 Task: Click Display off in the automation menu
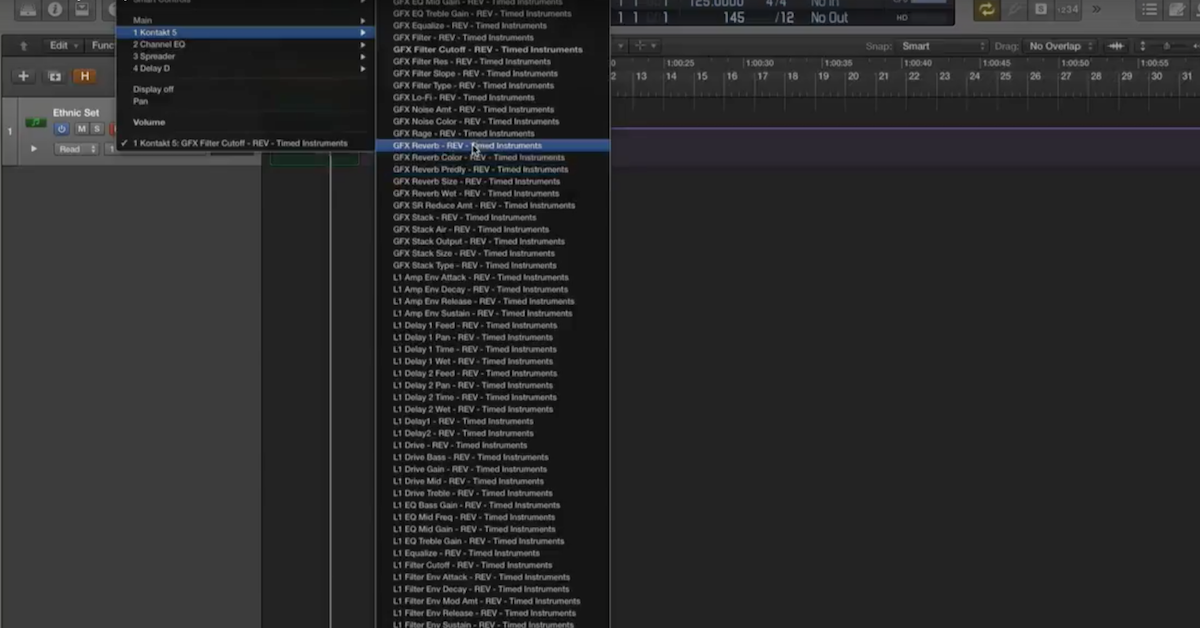pos(153,89)
